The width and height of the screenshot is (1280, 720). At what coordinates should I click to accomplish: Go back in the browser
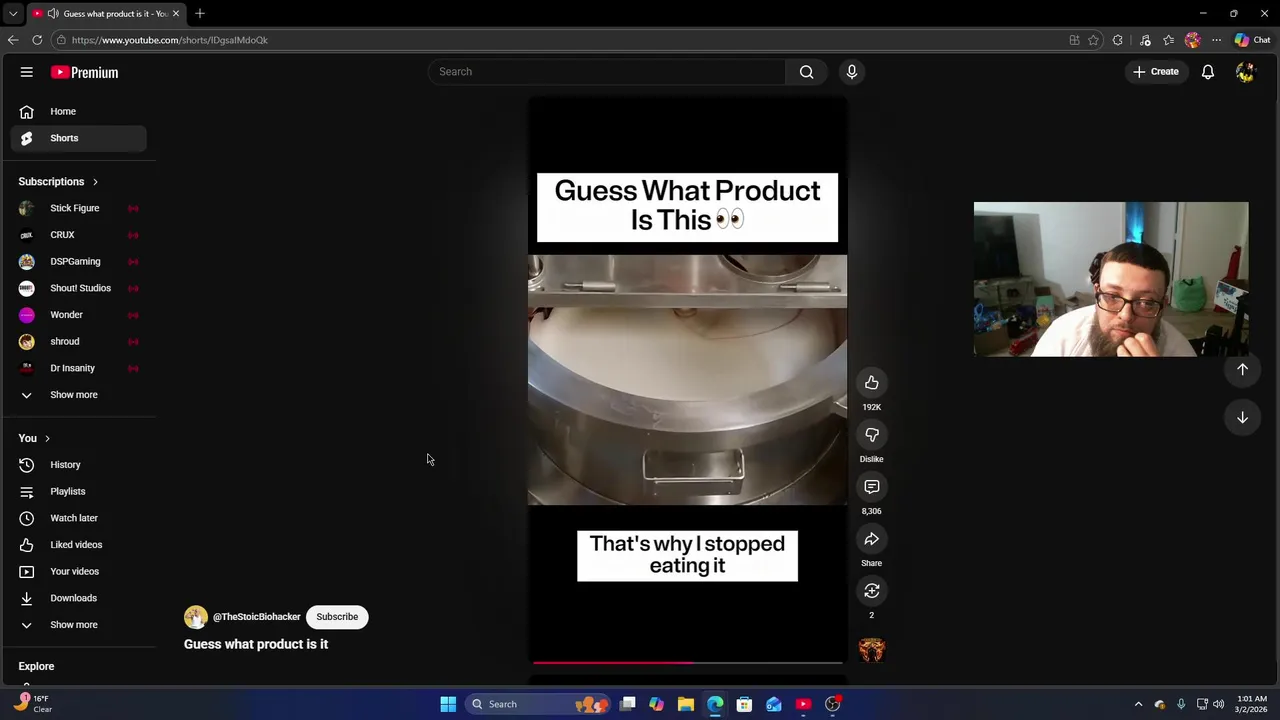point(13,40)
